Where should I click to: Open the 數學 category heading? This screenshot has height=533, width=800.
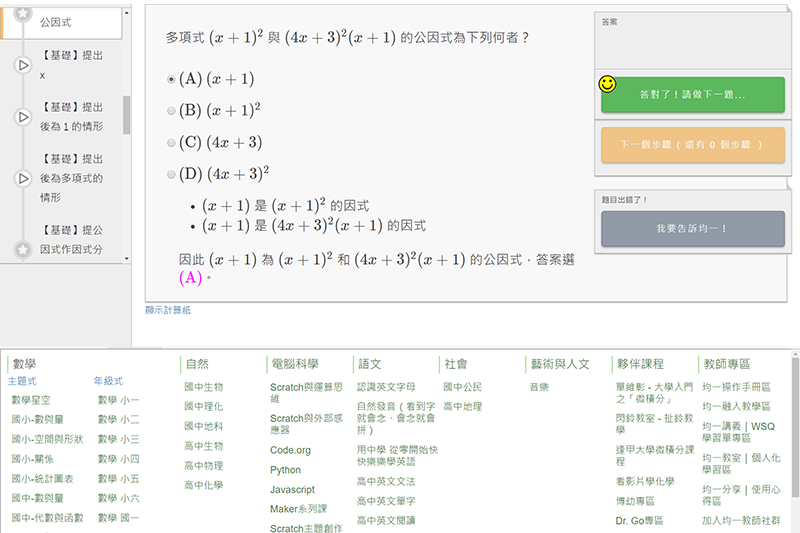point(24,364)
